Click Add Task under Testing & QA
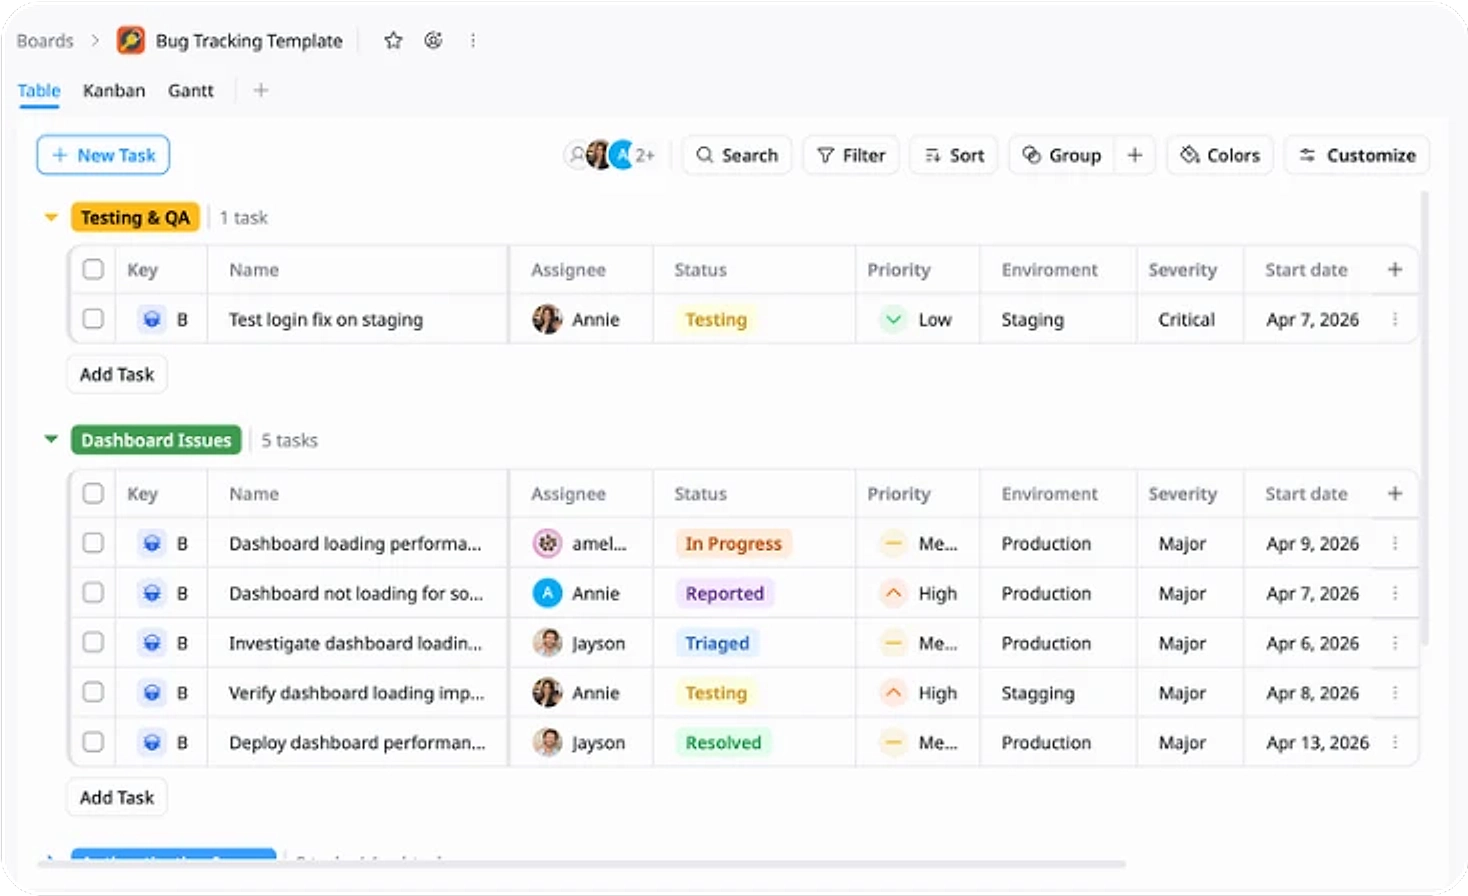Viewport: 1468px width, 896px height. (x=117, y=374)
